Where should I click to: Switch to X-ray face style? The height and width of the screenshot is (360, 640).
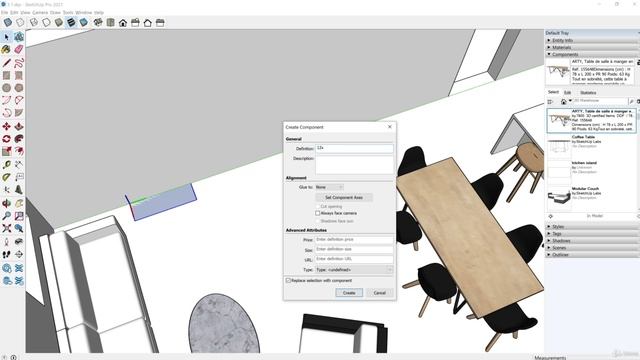8,23
